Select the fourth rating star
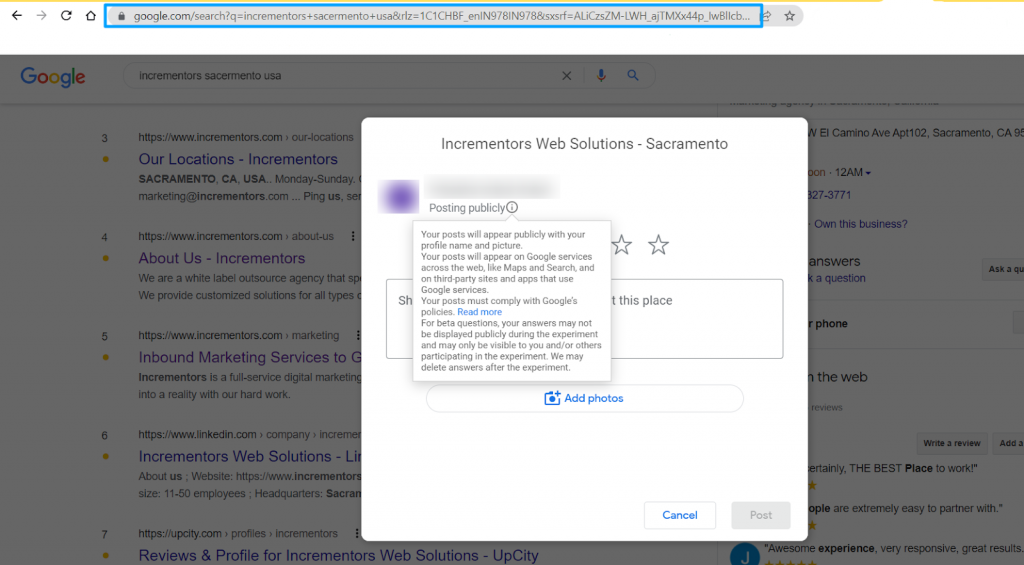The image size is (1024, 565). (x=622, y=245)
